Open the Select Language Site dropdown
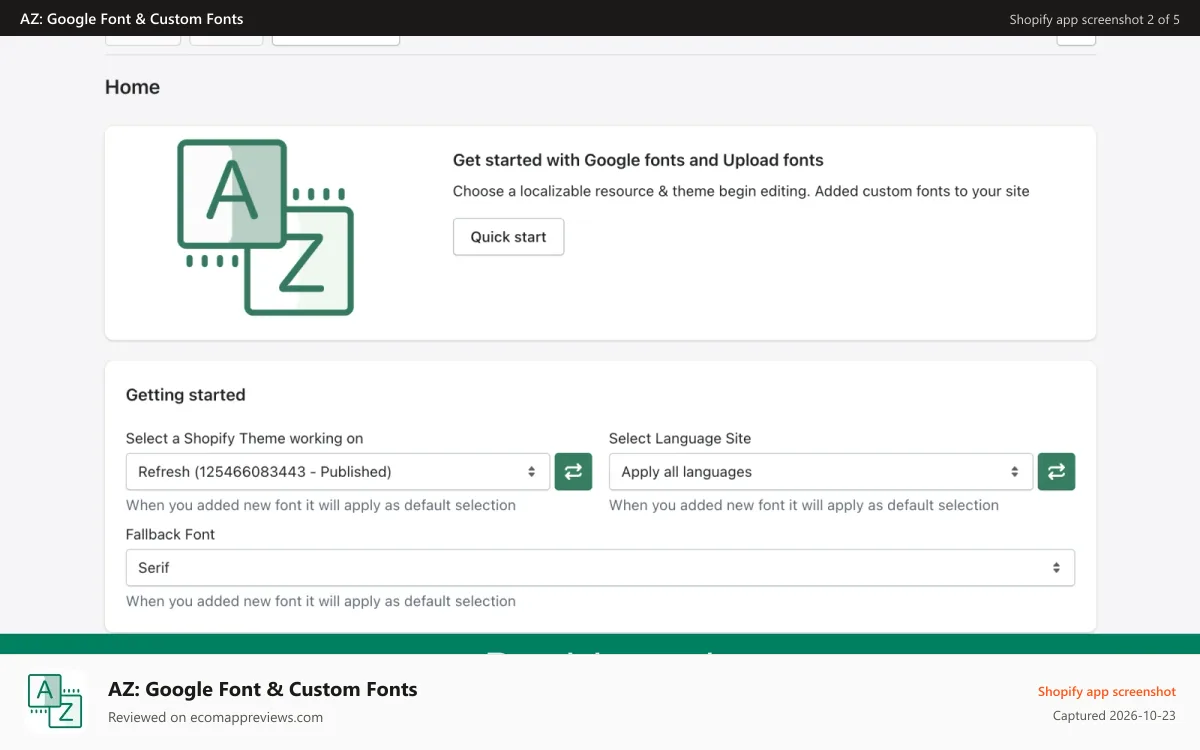Viewport: 1200px width, 750px height. point(821,472)
